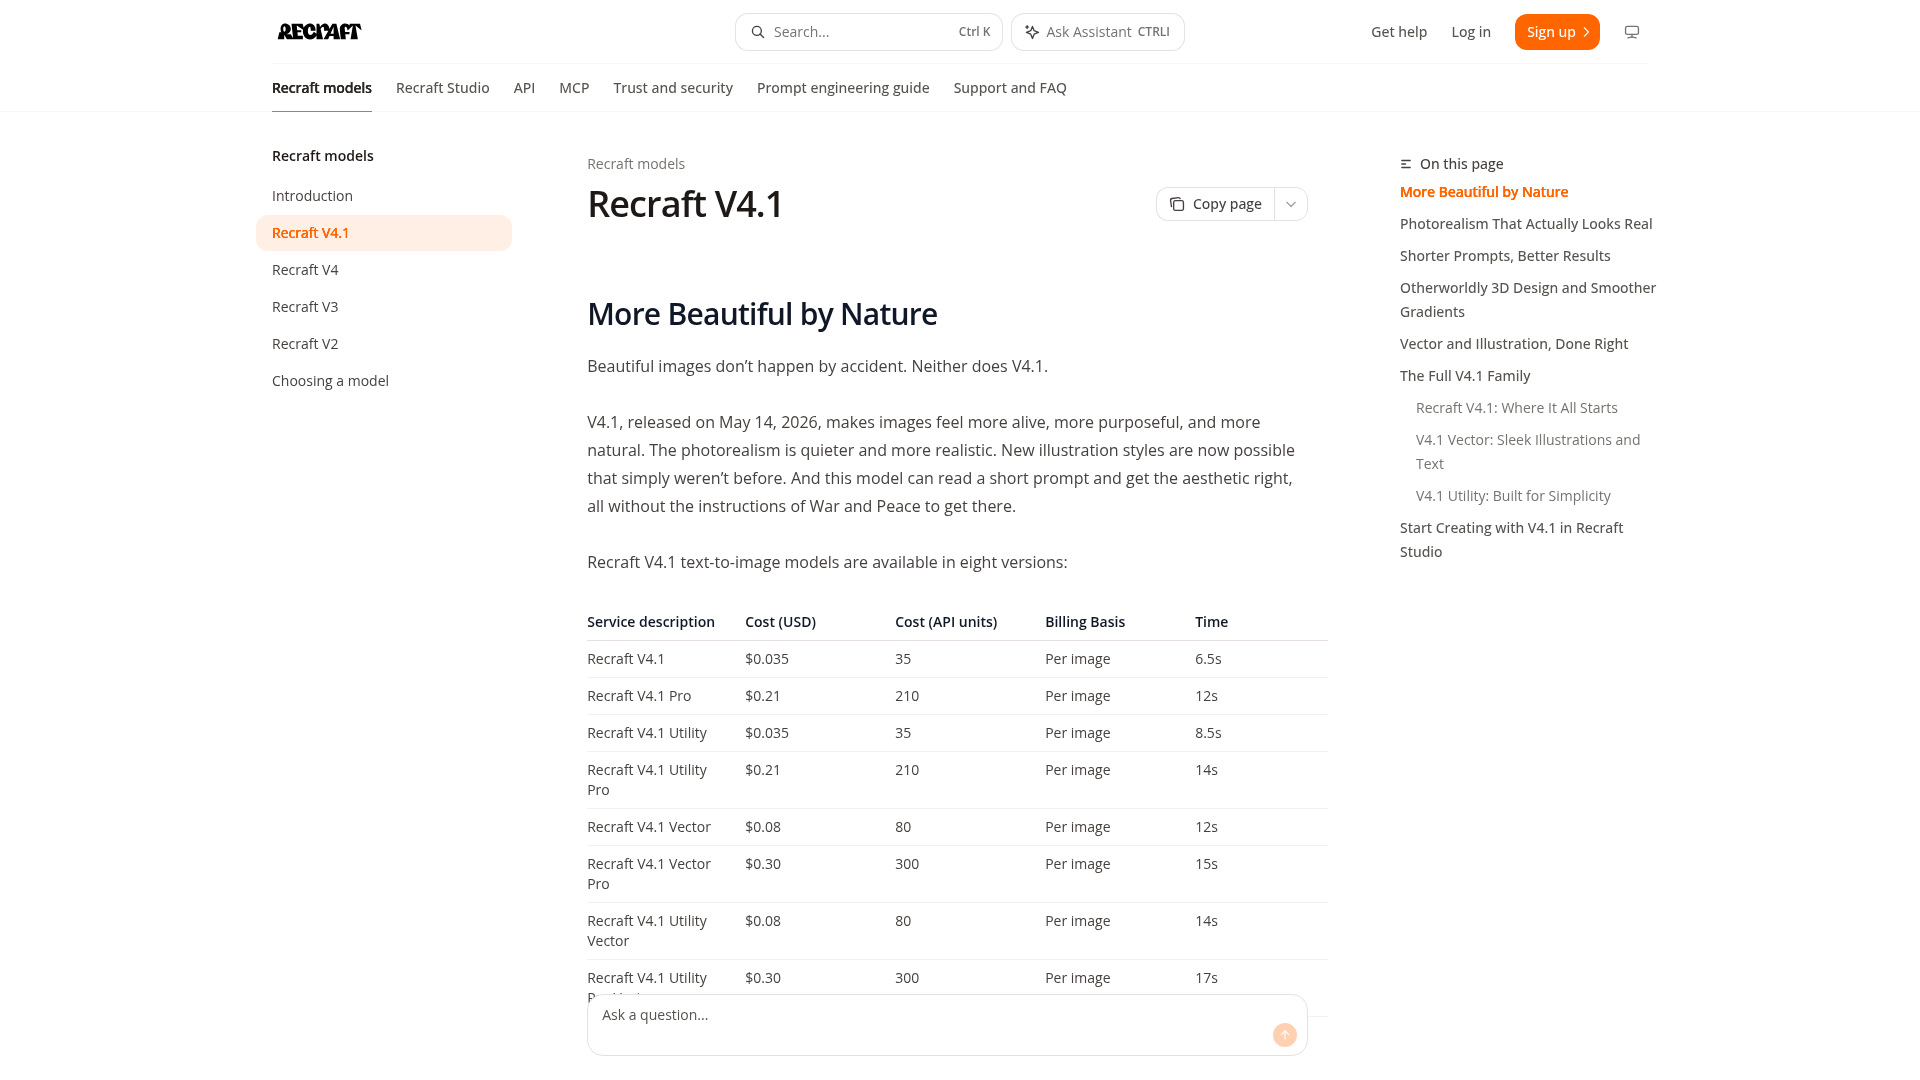Viewport: 1920px width, 1080px height.
Task: Switch to Recraft Studio tab
Action: click(443, 88)
